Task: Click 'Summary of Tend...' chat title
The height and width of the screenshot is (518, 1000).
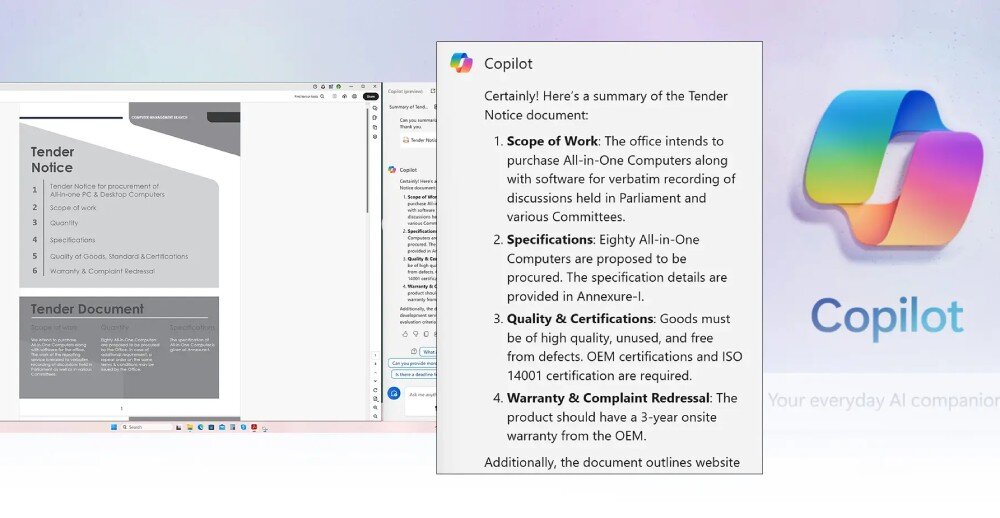Action: coord(408,107)
